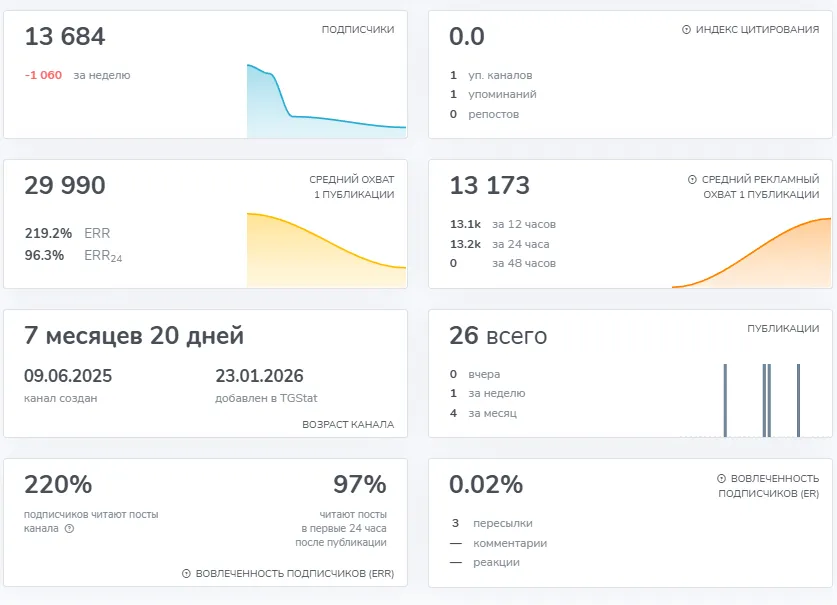Open the blue subscribers trend chart

(x=326, y=100)
